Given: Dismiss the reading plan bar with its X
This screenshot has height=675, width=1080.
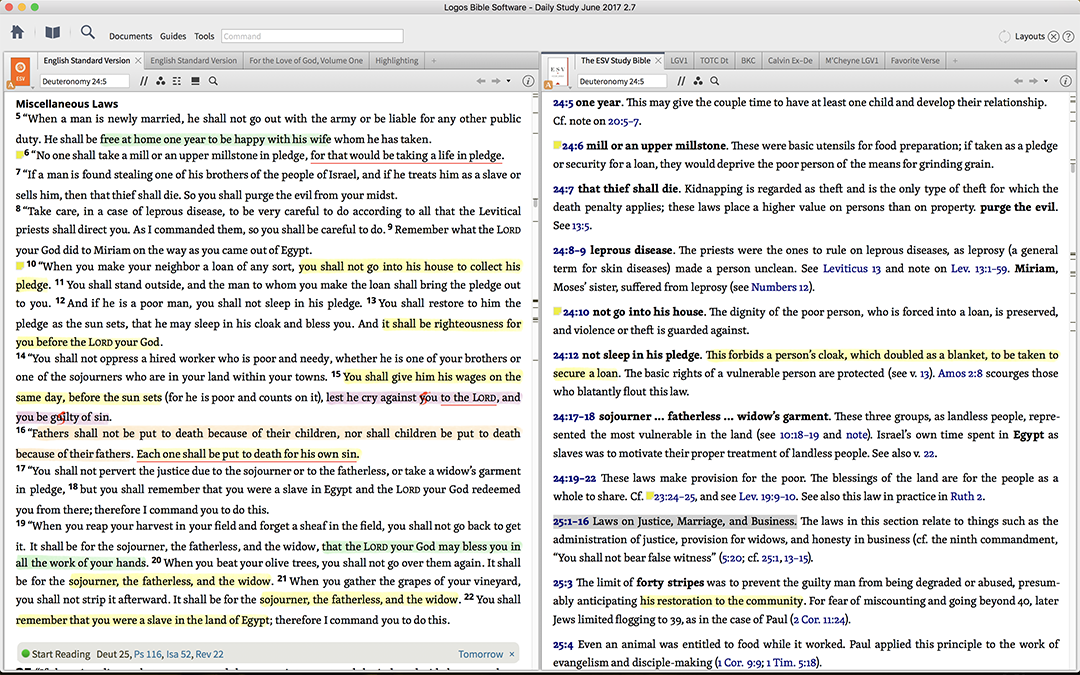Looking at the screenshot, I should 512,654.
